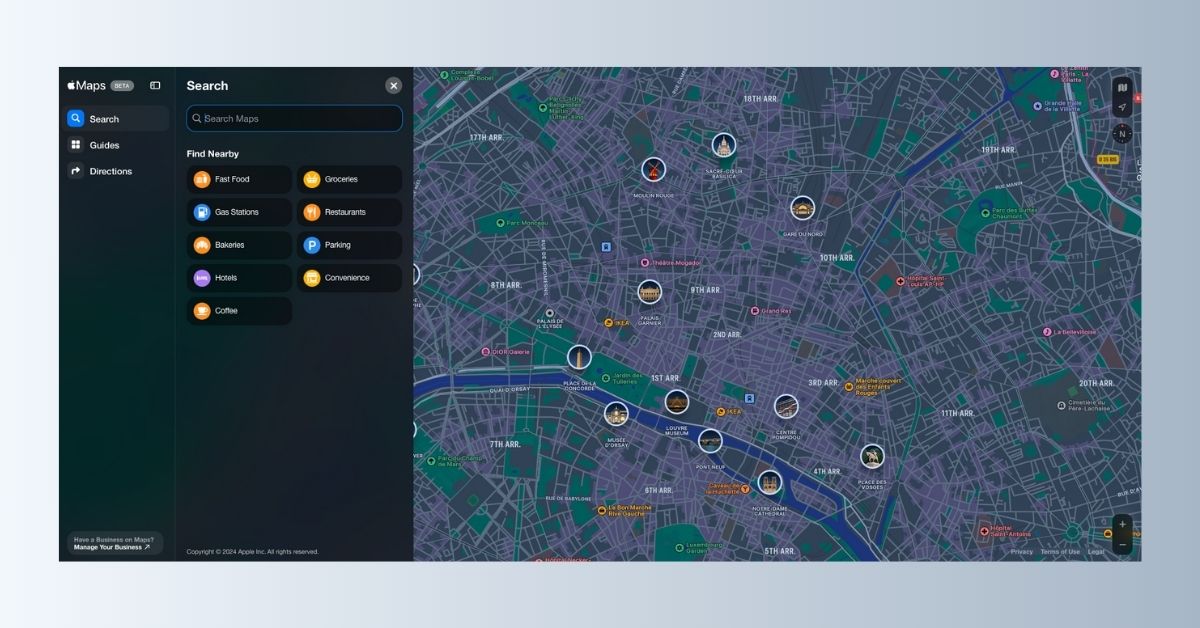The height and width of the screenshot is (628, 1200).
Task: Find nearby Bakeries
Action: point(239,245)
